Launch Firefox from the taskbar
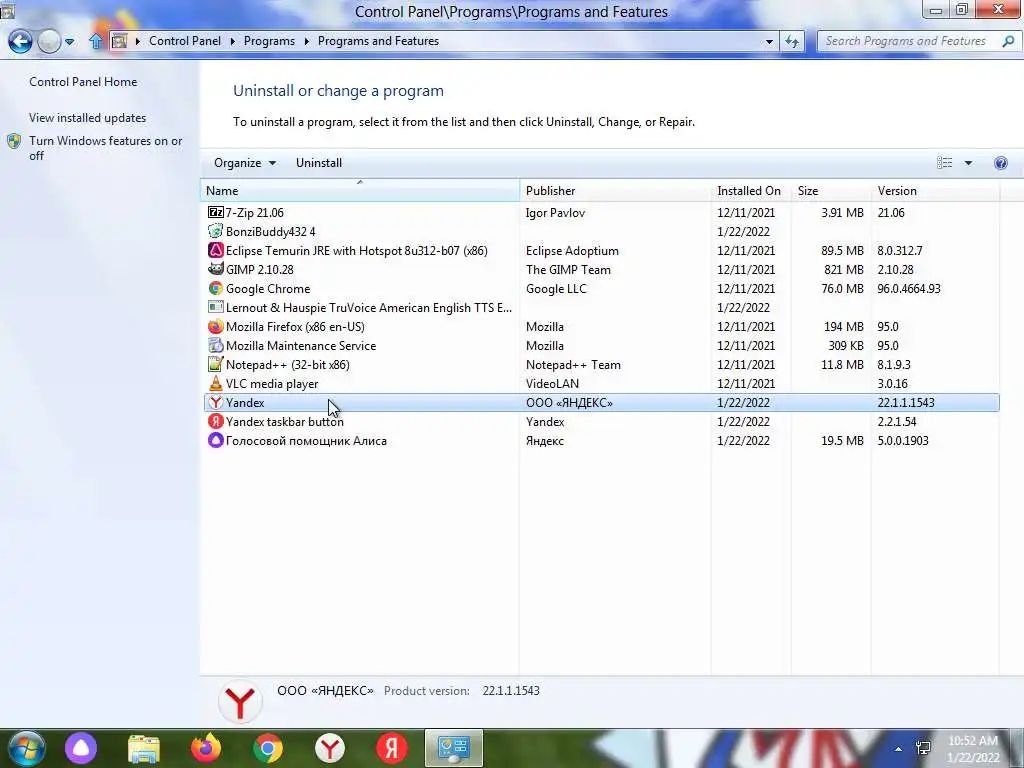This screenshot has height=768, width=1024. click(206, 748)
